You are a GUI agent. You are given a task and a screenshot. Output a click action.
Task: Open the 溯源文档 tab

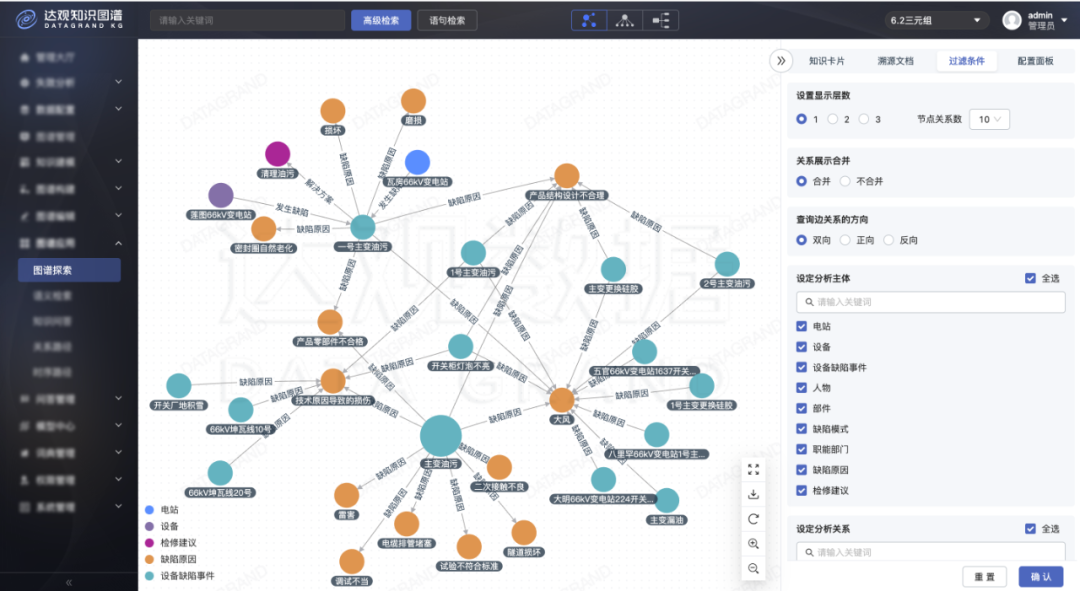(x=895, y=61)
